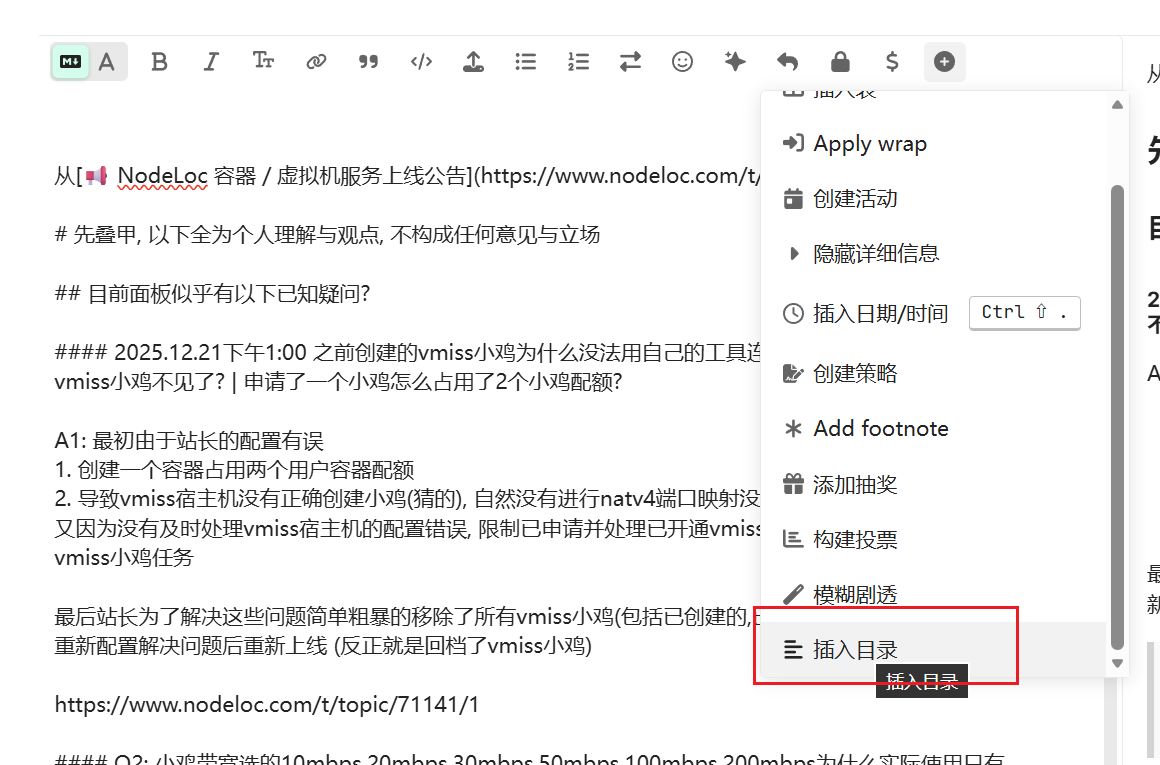Switch to Markdown editing mode toggle
The height and width of the screenshot is (765, 1160).
point(71,62)
